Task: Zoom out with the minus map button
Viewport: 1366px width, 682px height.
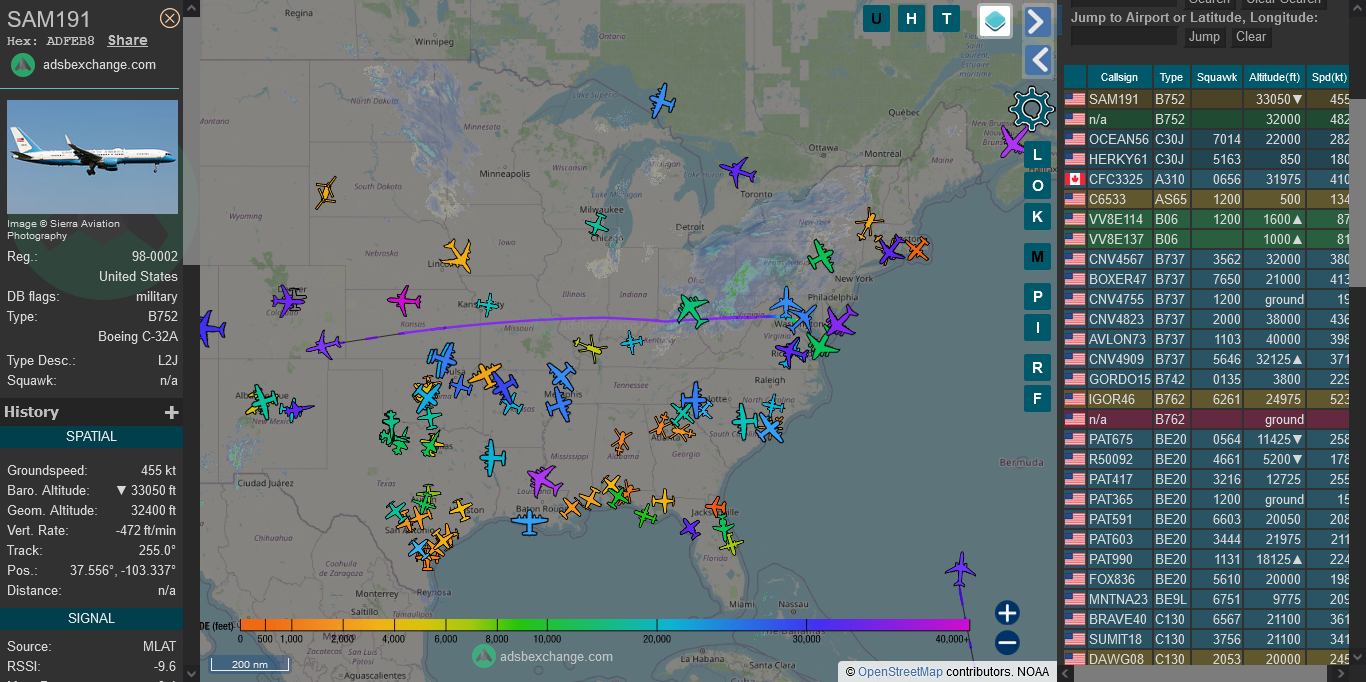Action: pyautogui.click(x=1007, y=643)
